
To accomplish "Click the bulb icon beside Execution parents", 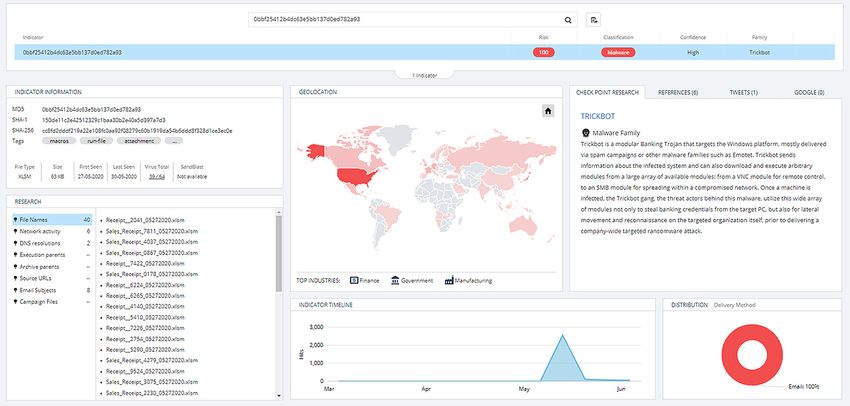I will (x=16, y=255).
